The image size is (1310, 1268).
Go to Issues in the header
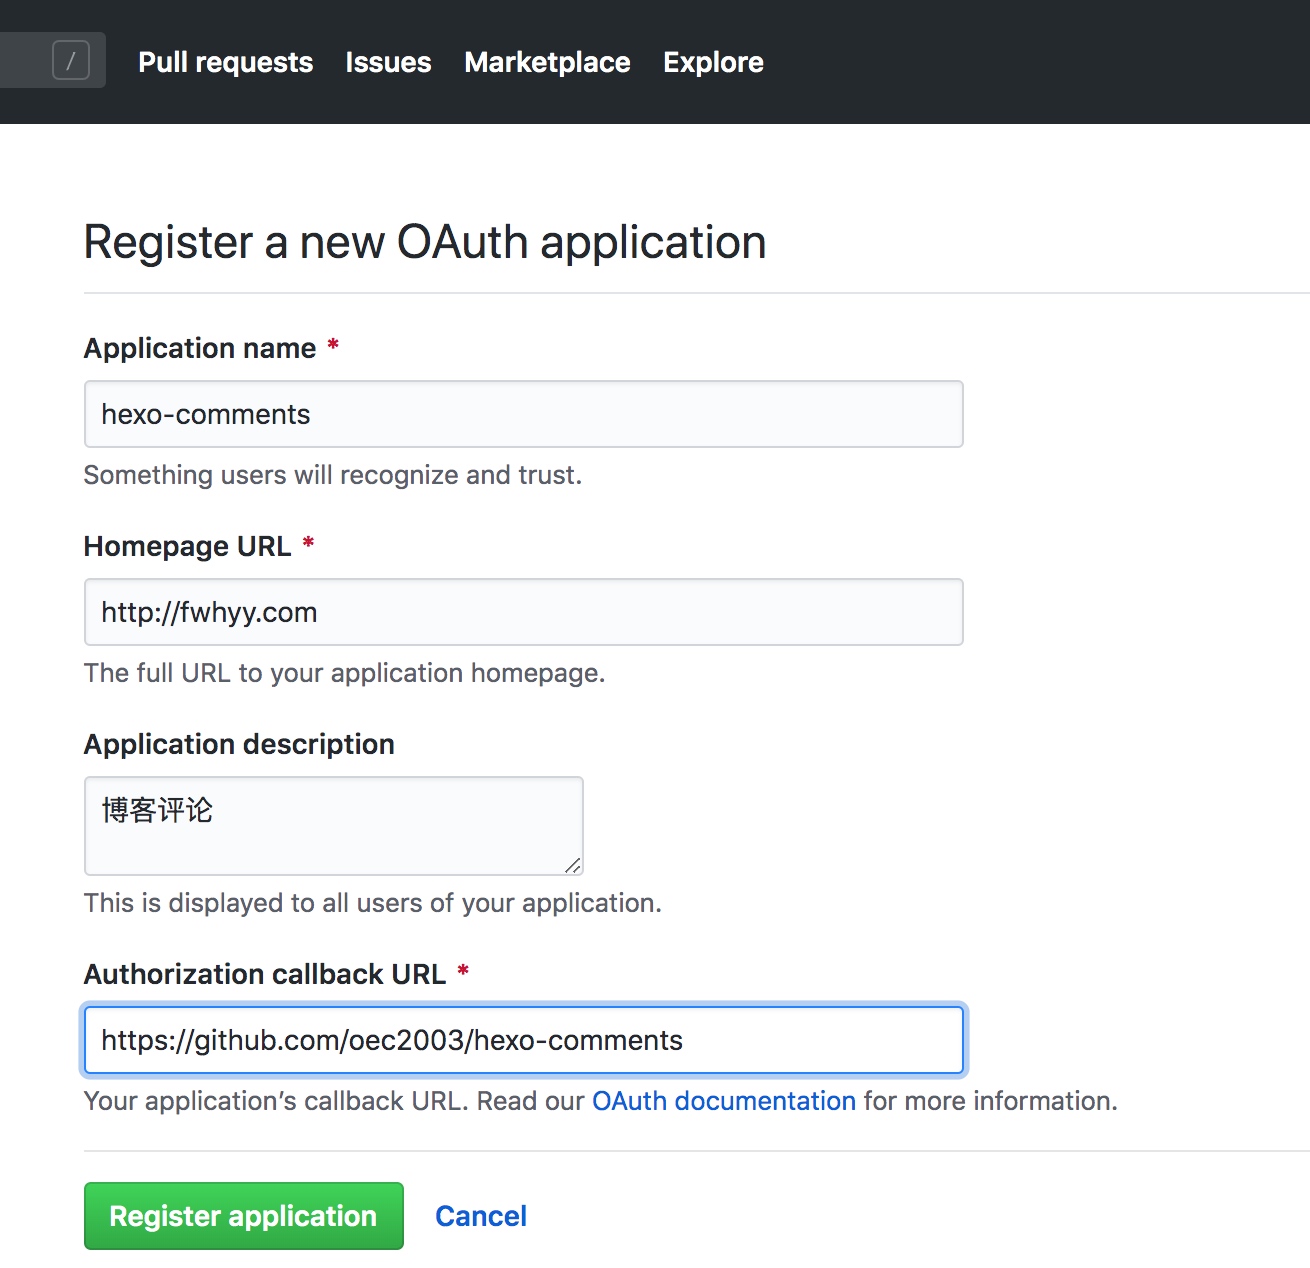(388, 62)
